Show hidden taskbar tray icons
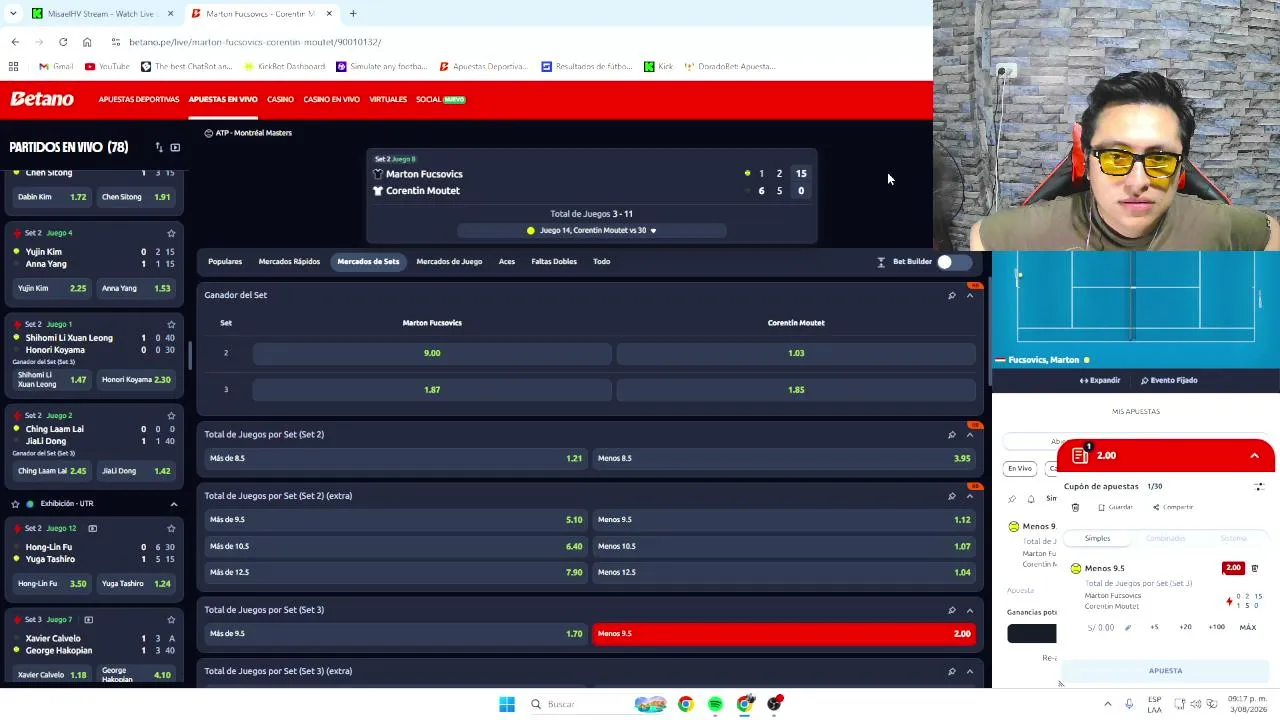This screenshot has width=1280, height=720. (1107, 704)
